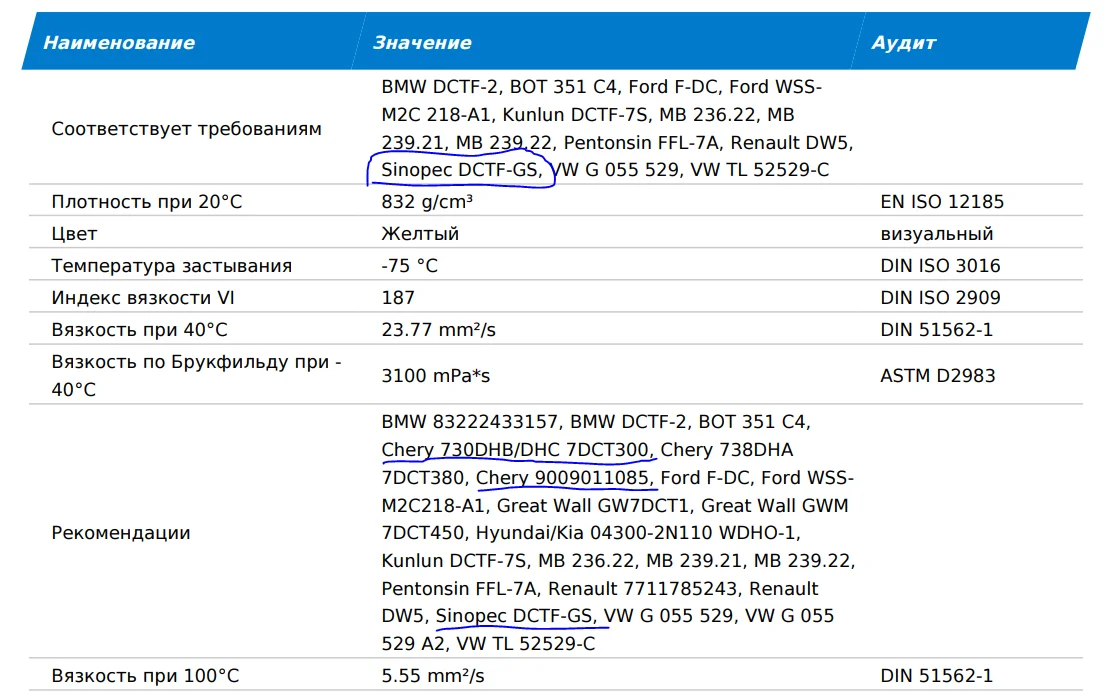Click the 'DIN ISO 2909' audit cell

tap(940, 298)
